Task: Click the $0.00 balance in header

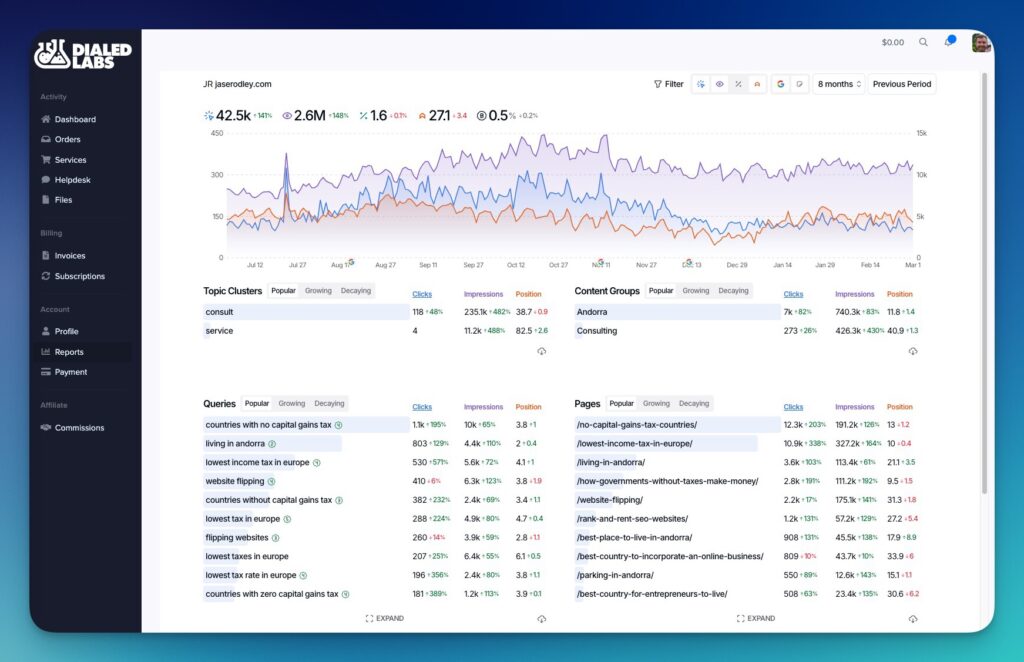Action: click(893, 42)
